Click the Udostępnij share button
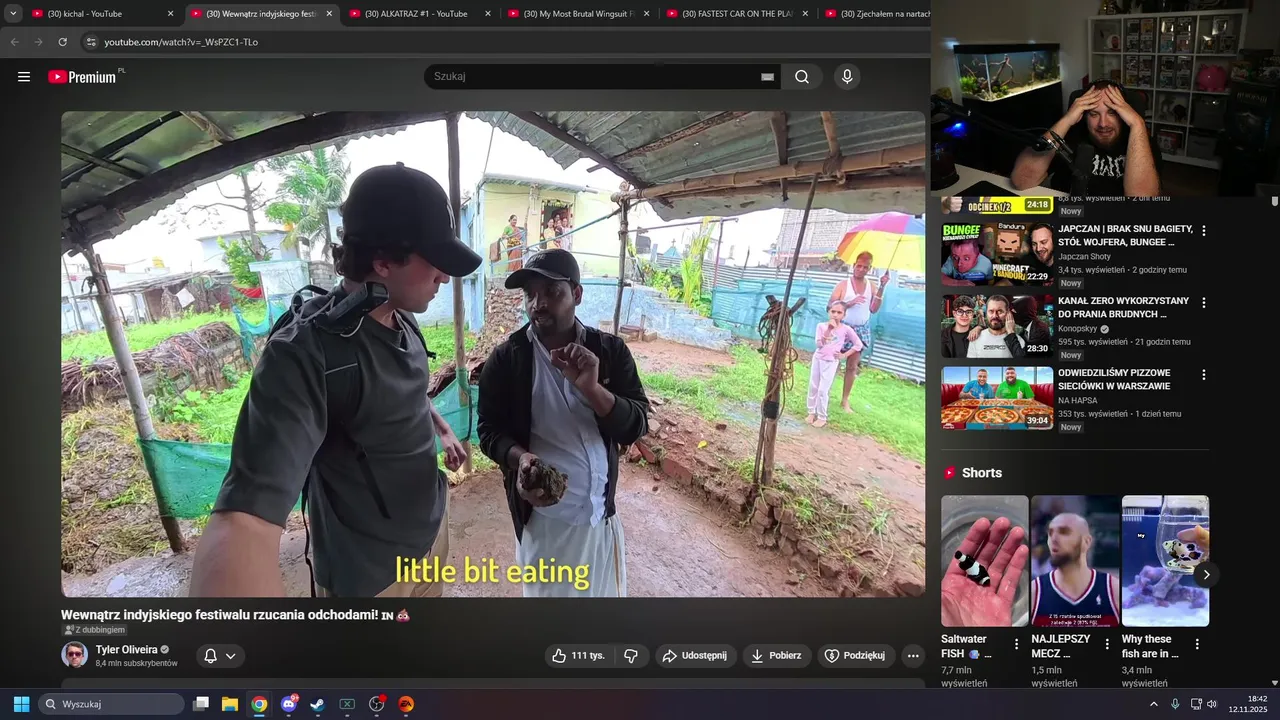 [696, 656]
